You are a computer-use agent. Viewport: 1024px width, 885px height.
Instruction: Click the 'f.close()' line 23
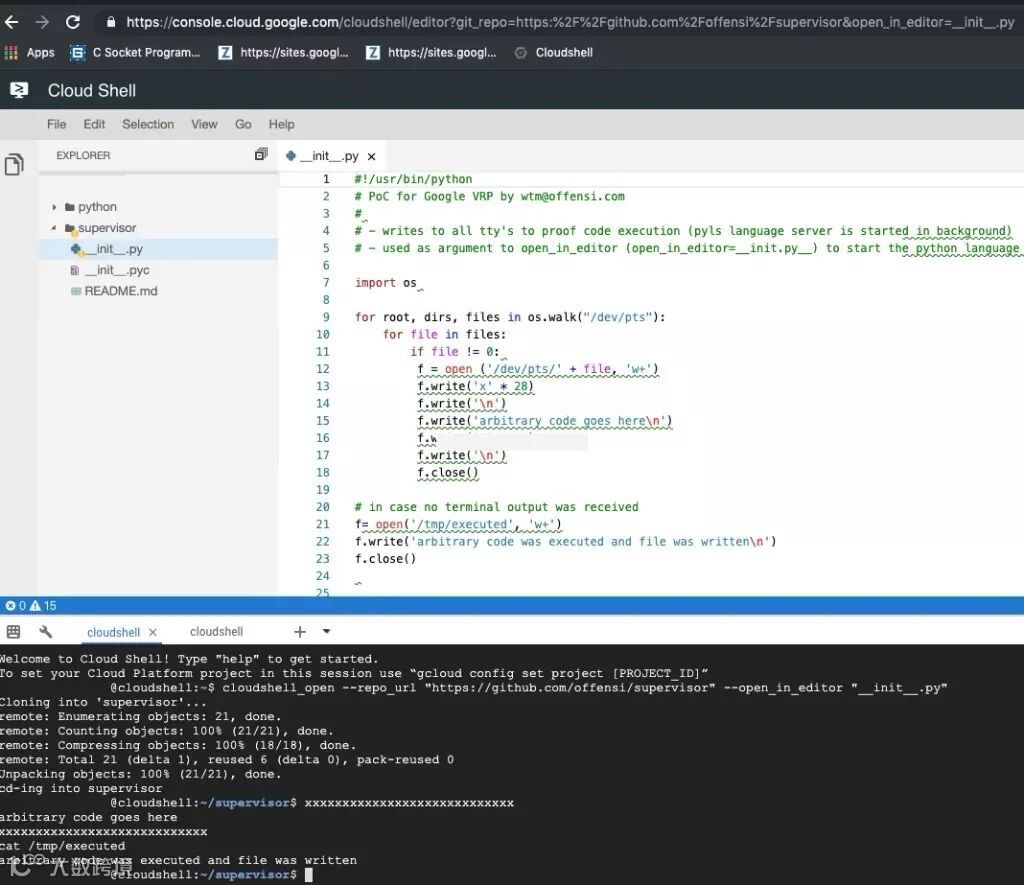(385, 558)
